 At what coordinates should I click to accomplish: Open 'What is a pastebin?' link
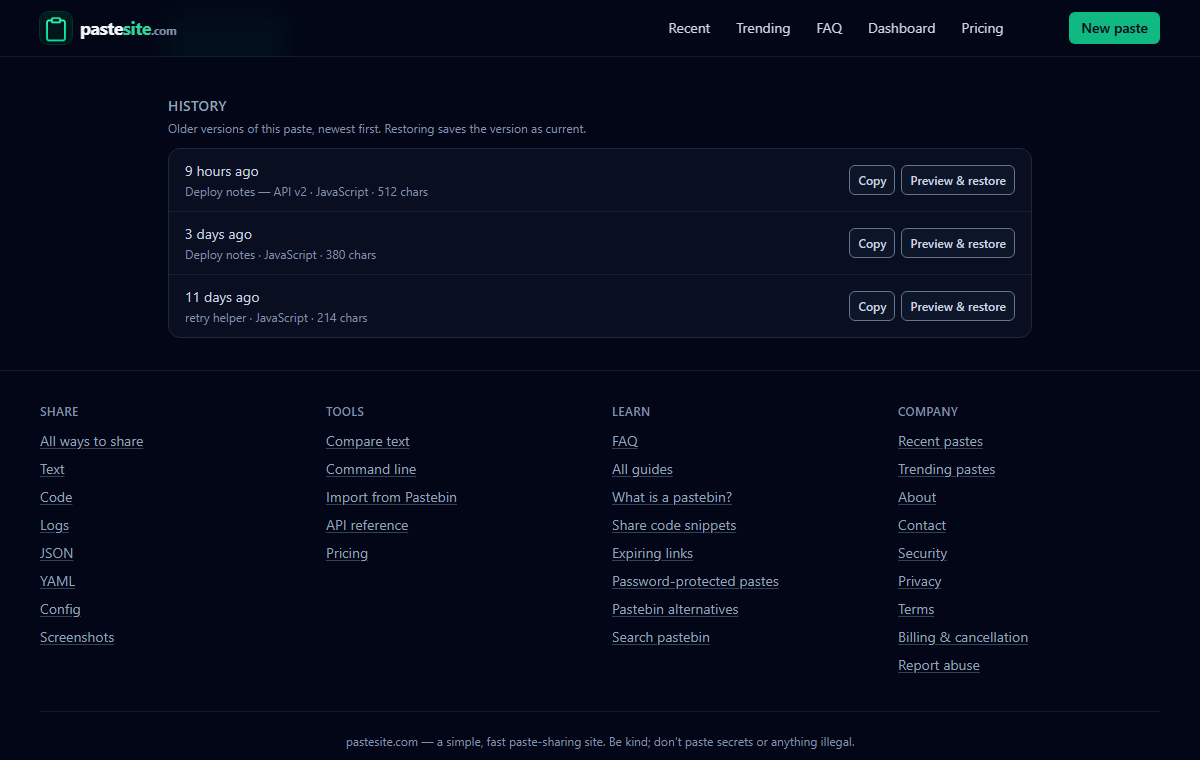(672, 498)
